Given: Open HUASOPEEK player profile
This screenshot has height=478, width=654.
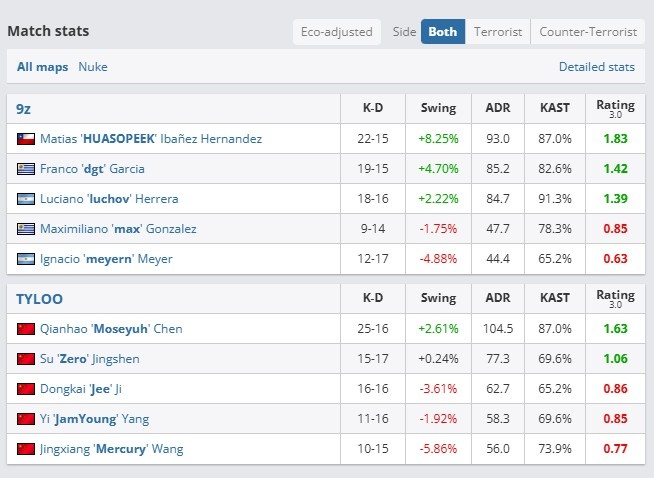Looking at the screenshot, I should (x=151, y=138).
